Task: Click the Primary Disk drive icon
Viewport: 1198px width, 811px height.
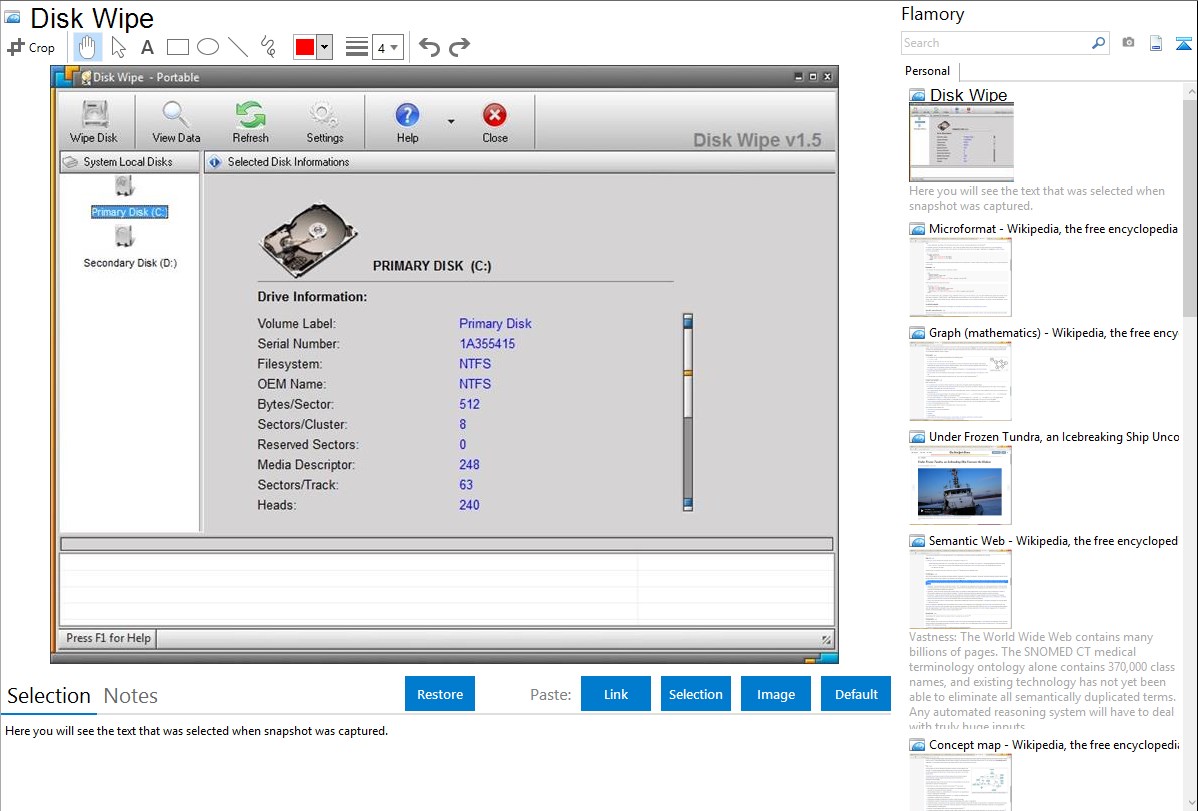Action: [x=125, y=186]
